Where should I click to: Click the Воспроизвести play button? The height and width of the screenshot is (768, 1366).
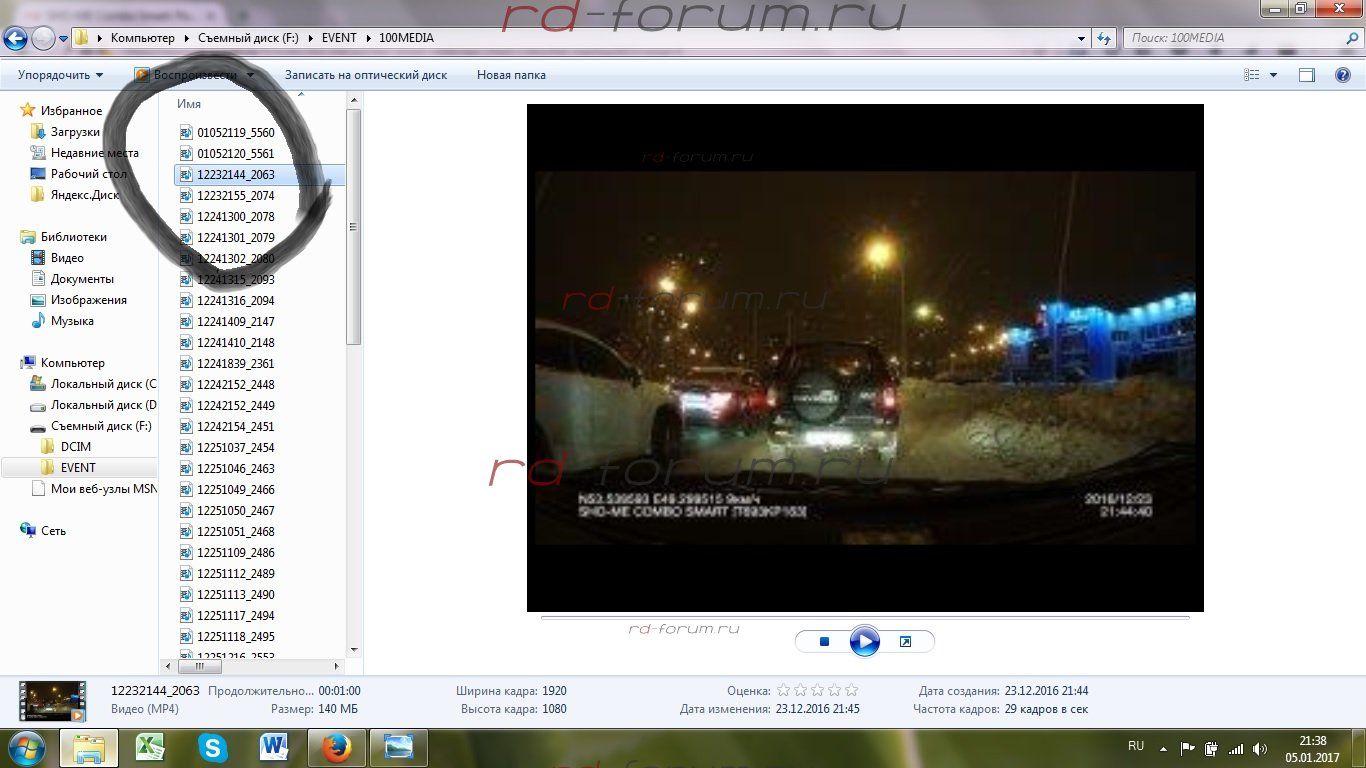186,75
